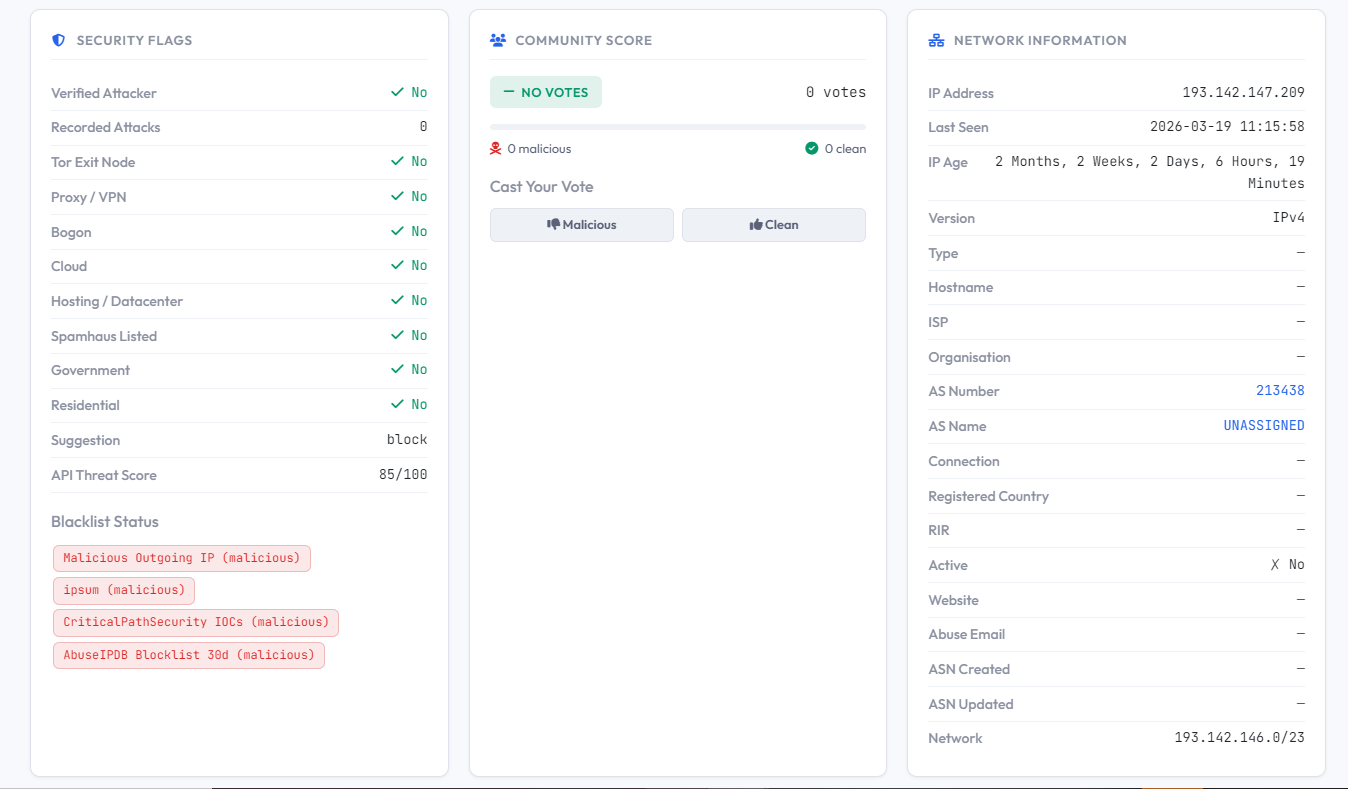Viewport: 1348px width, 789px height.
Task: Click the skull icon next to 0 malicious
Action: (x=495, y=148)
